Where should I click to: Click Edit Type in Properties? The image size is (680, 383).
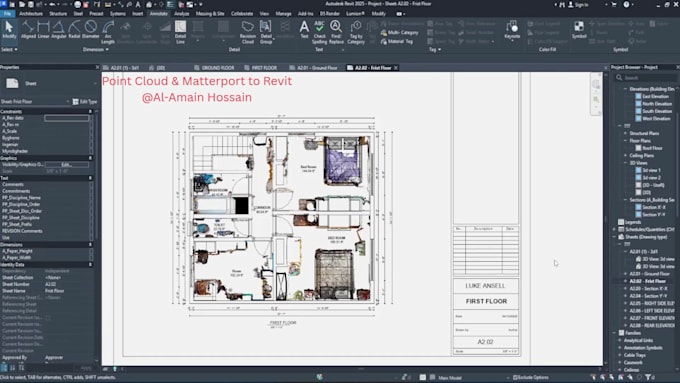click(x=85, y=101)
